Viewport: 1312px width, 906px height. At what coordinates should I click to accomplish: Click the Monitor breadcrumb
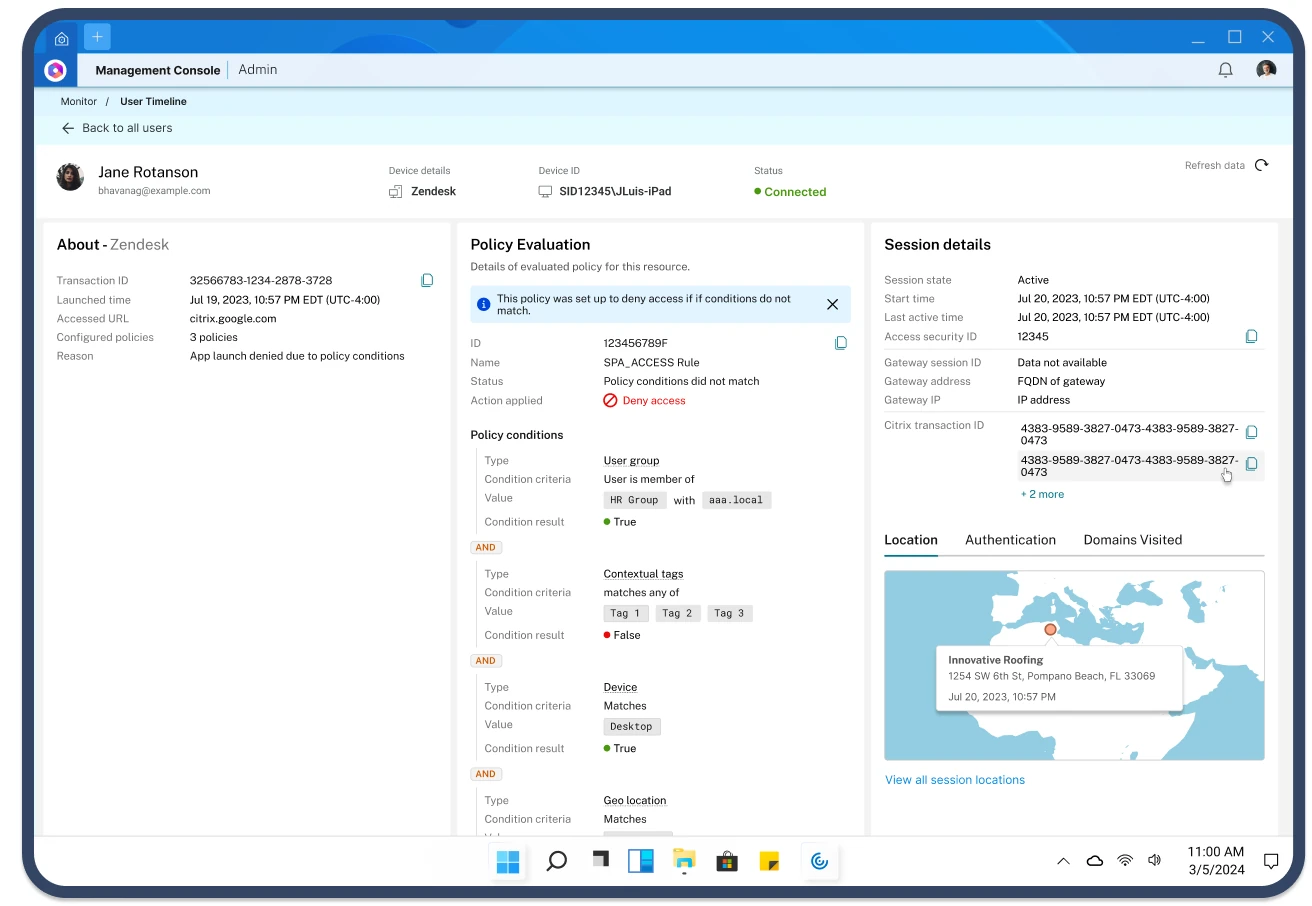coord(79,102)
